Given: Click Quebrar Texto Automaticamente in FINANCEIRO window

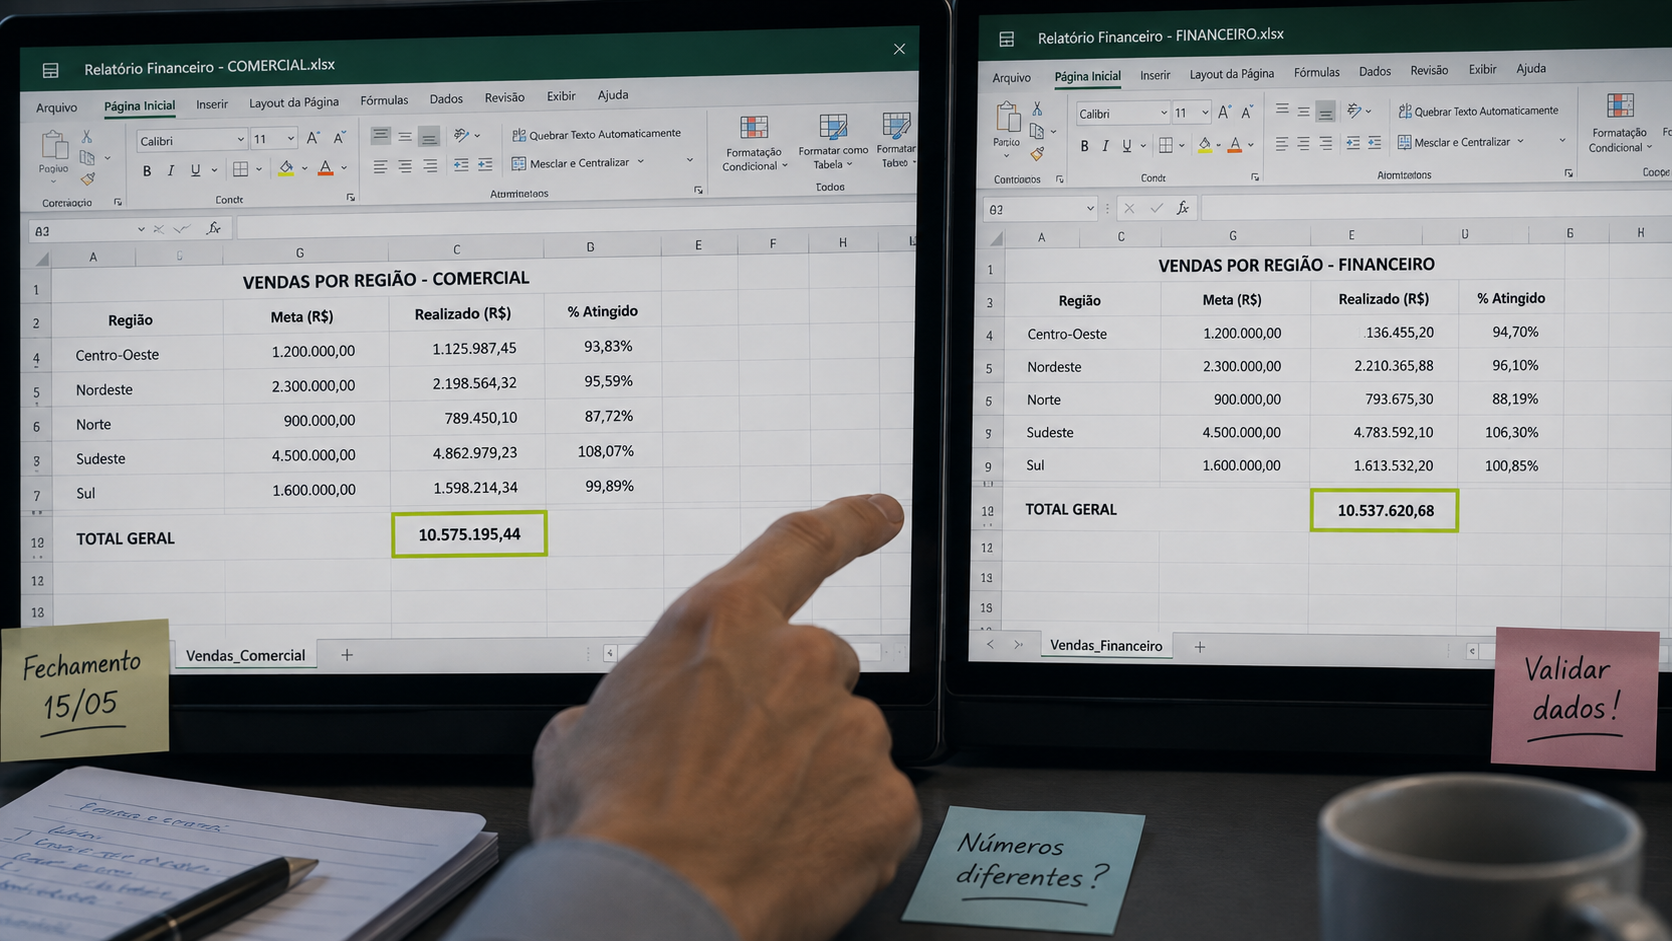Looking at the screenshot, I should (1478, 111).
